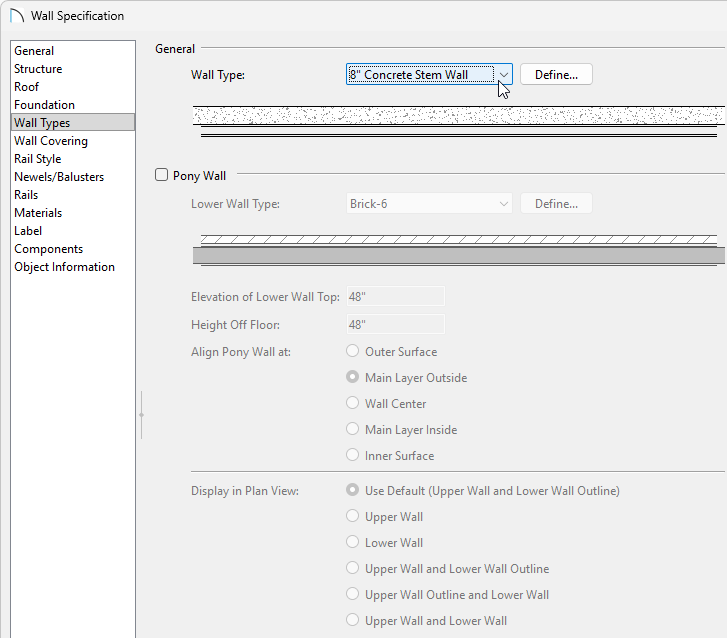
Task: Click the panel splitter handle
Action: click(141, 415)
